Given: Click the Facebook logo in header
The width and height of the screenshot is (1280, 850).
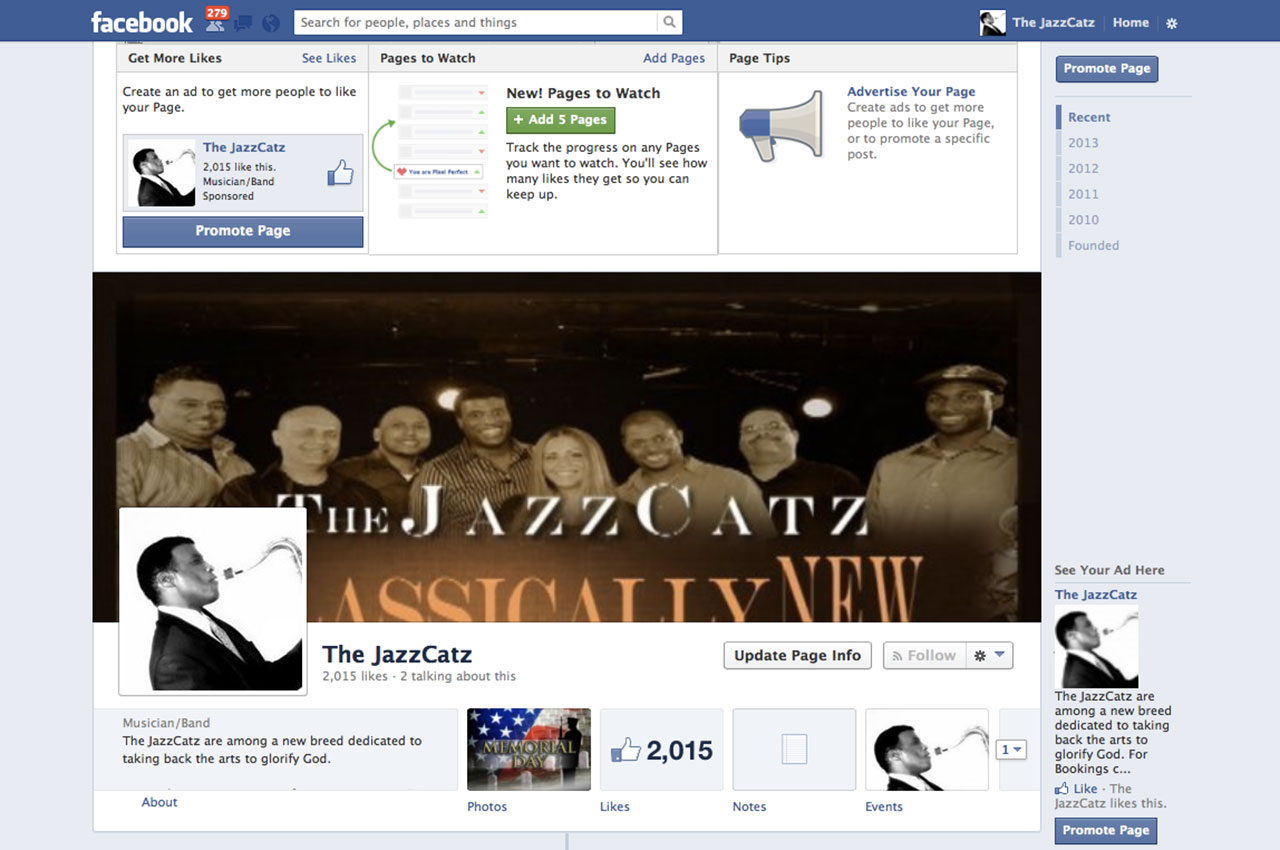Looking at the screenshot, I should 141,22.
